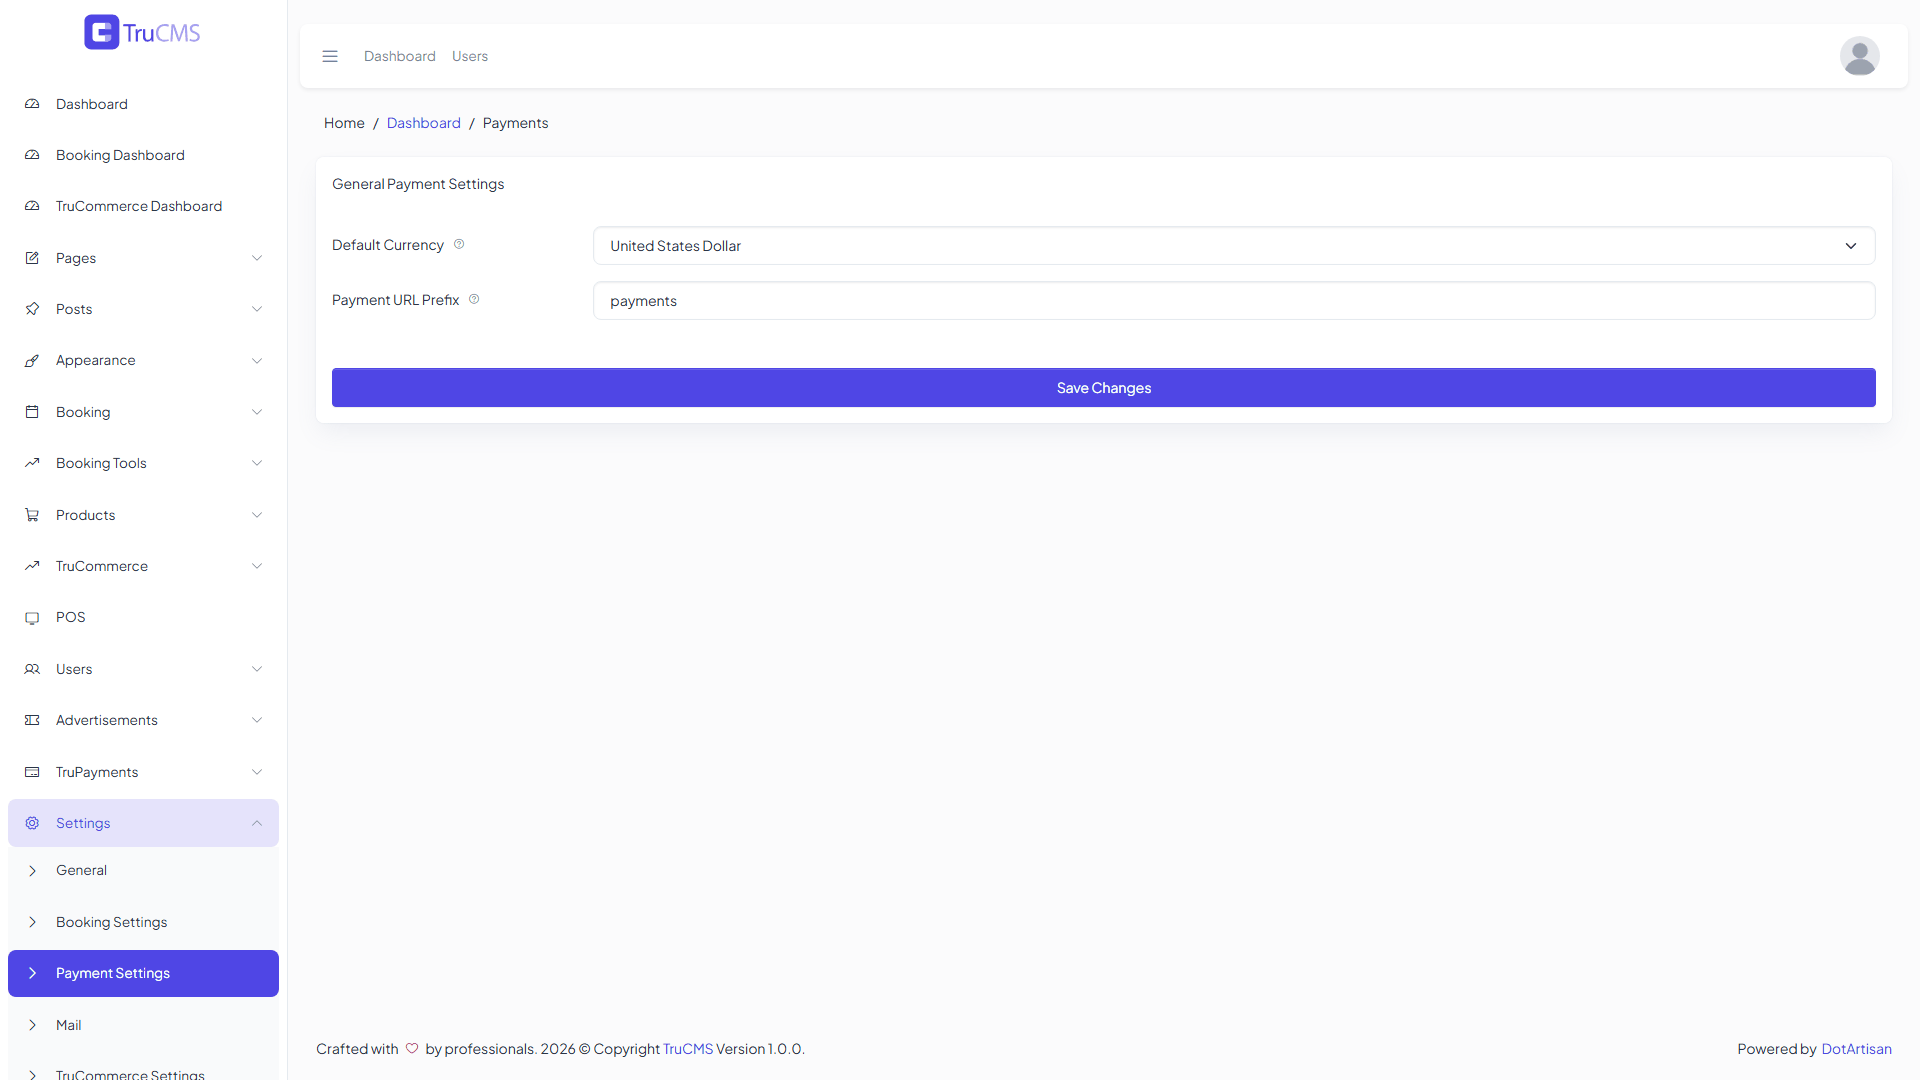Screen dimensions: 1920x1080
Task: Click the Payment URL Prefix help icon
Action: 474,299
